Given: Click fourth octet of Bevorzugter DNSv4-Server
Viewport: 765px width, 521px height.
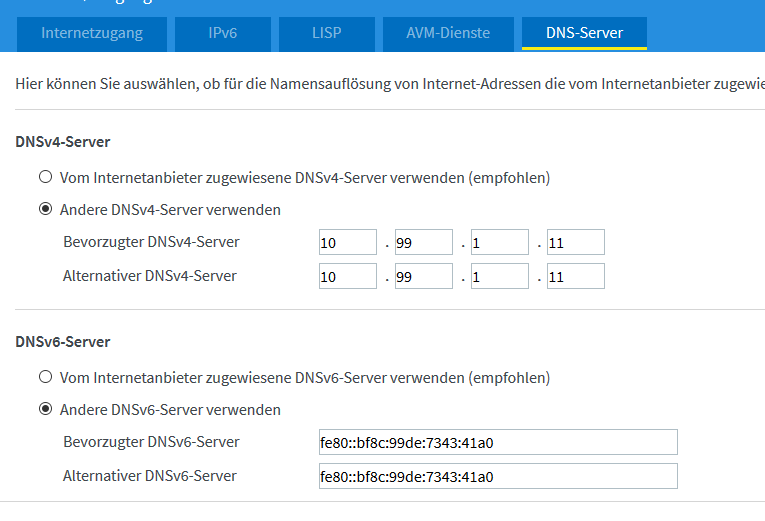Looking at the screenshot, I should tap(576, 243).
